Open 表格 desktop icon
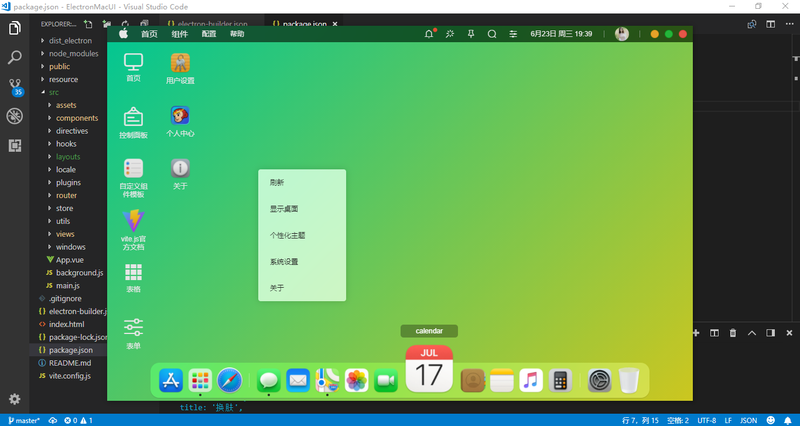The width and height of the screenshot is (800, 426). point(133,278)
